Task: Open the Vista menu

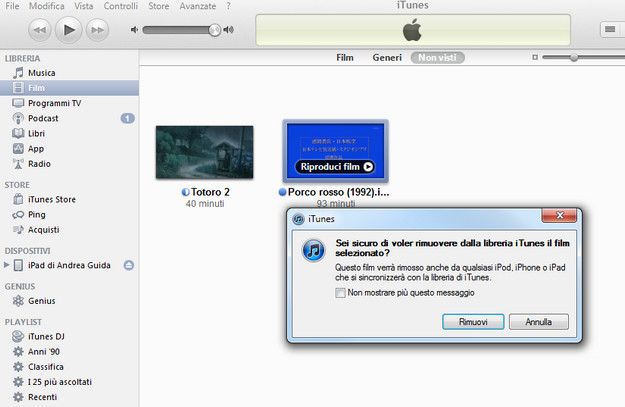Action: point(83,6)
